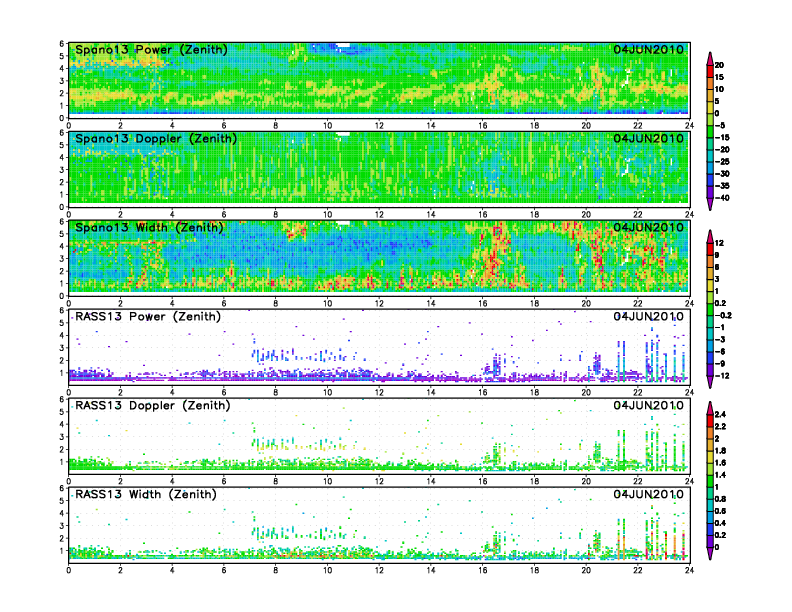This screenshot has width=792, height=612.
Task: Click the 04JUN2010 date in RASS13 Power panel
Action: (649, 317)
